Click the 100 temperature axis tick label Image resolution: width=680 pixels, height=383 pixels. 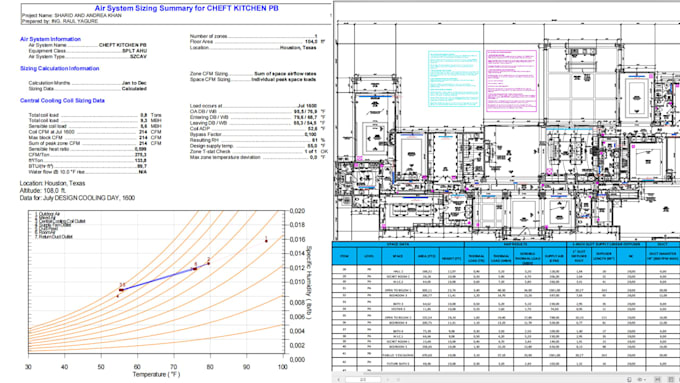click(x=283, y=367)
